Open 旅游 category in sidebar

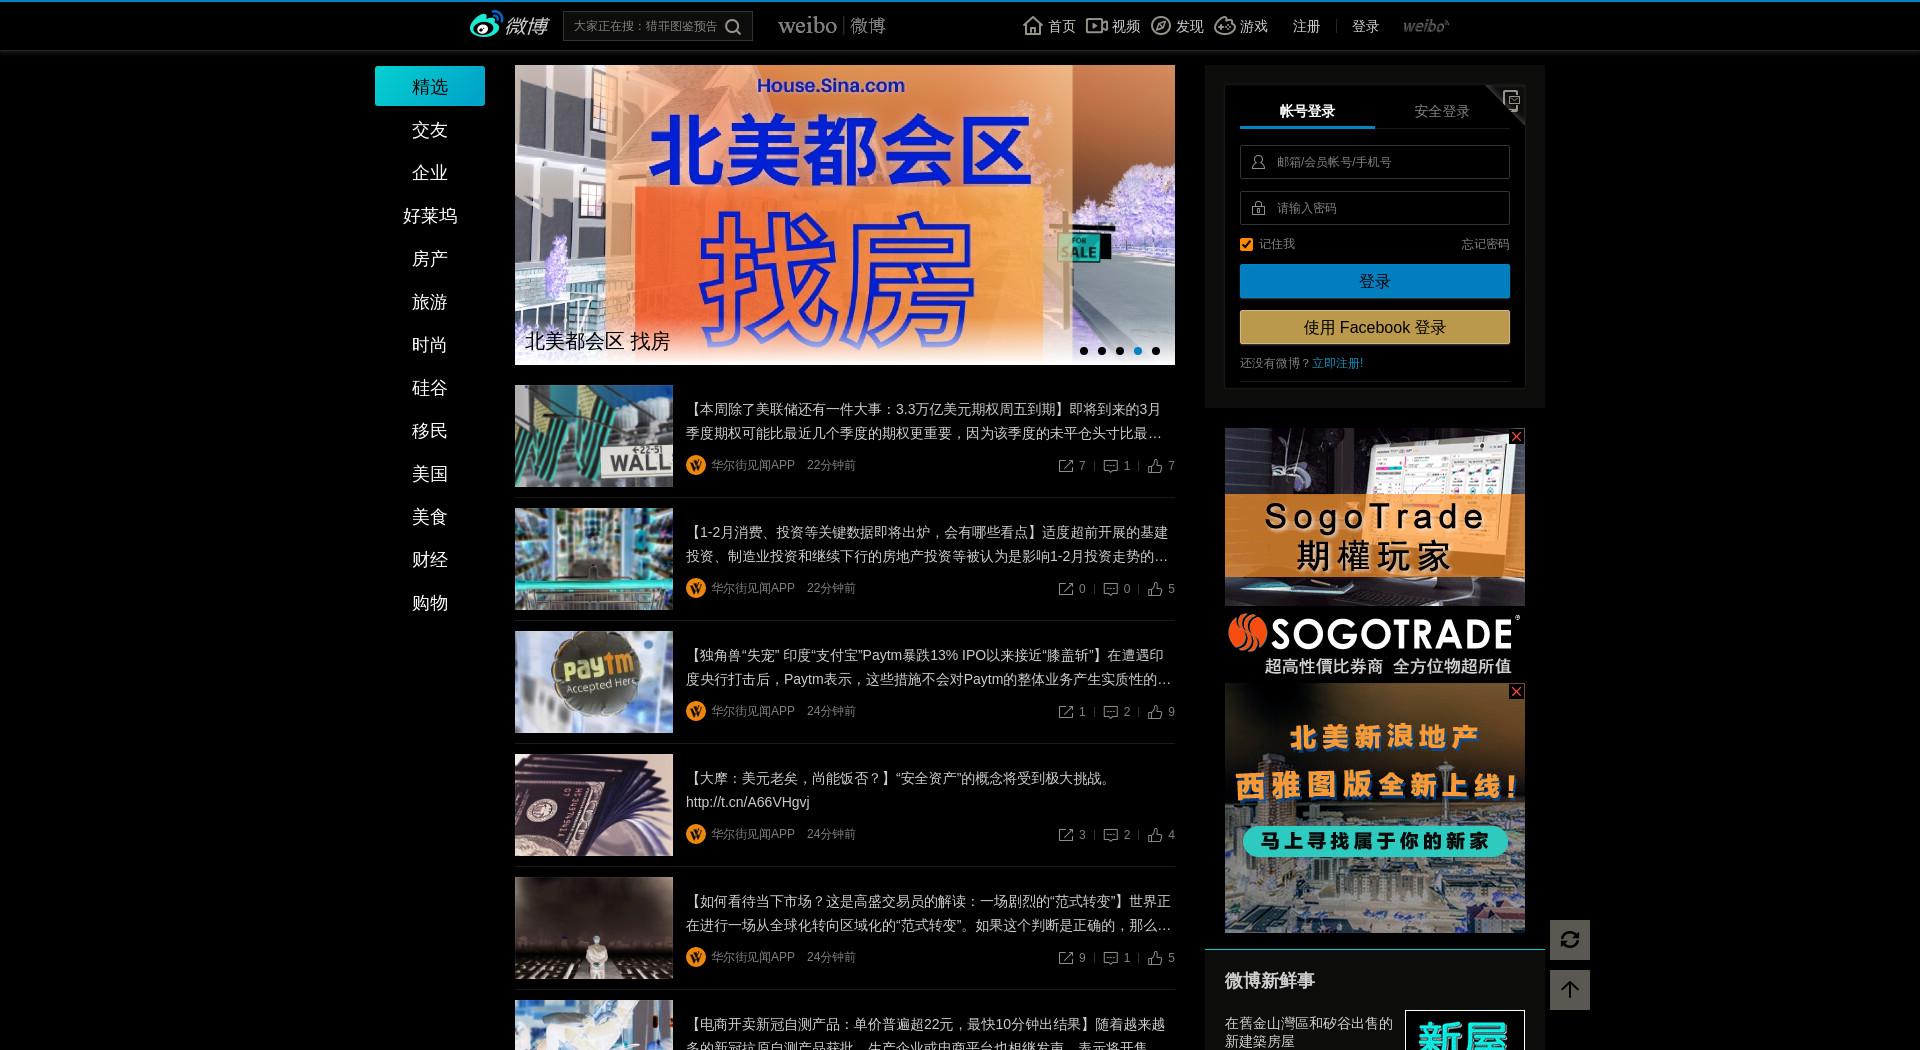(x=430, y=302)
